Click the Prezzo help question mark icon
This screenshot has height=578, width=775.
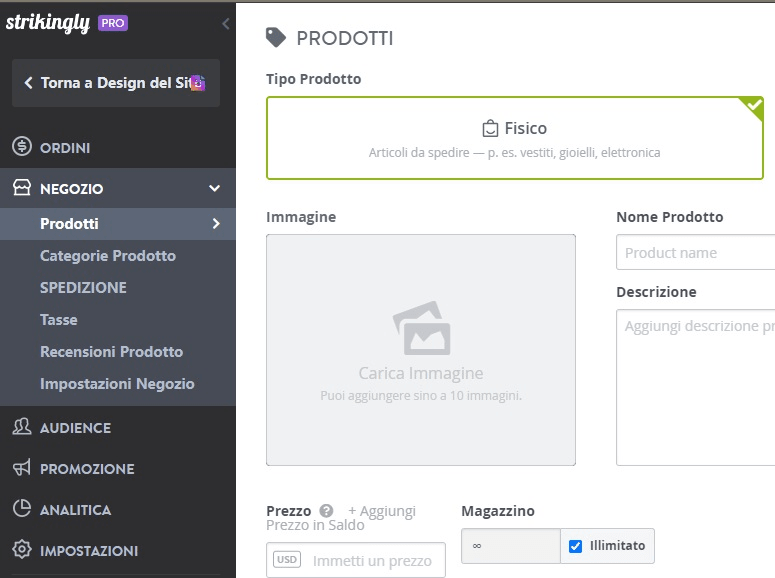point(326,511)
